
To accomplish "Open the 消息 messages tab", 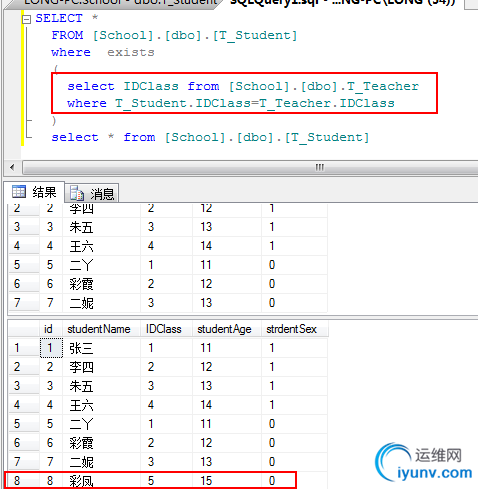I will click(92, 193).
